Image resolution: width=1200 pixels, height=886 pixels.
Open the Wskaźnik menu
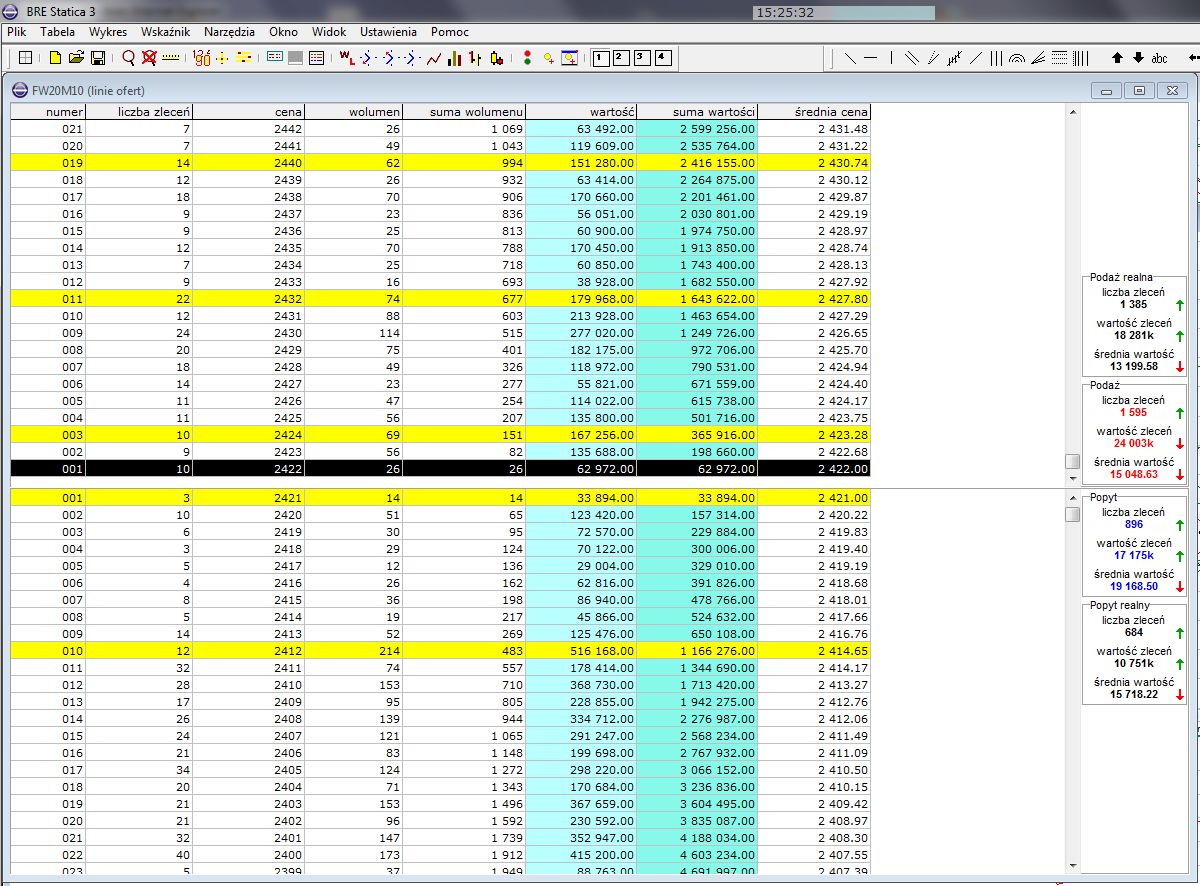click(x=165, y=32)
